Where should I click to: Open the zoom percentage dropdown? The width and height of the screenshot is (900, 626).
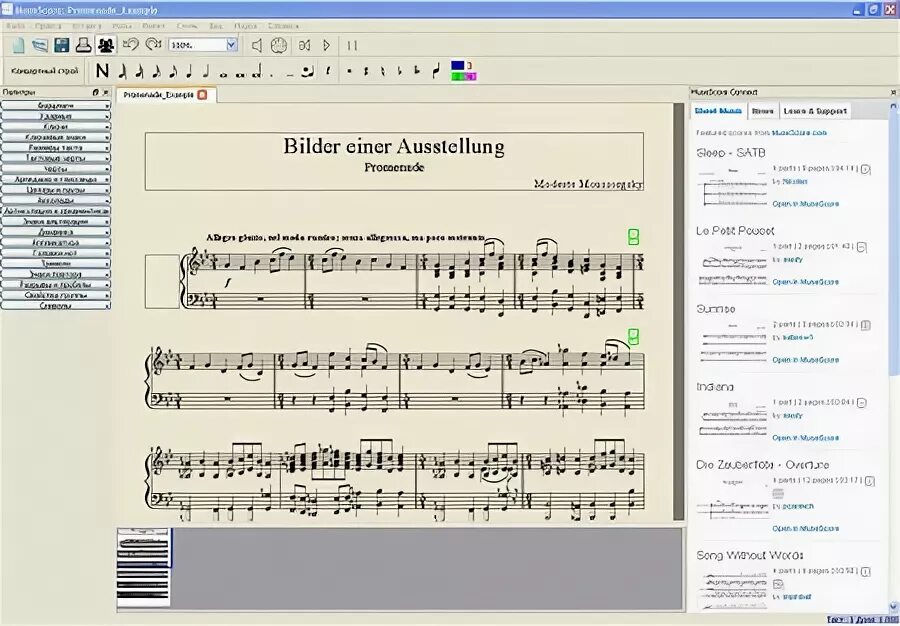click(x=231, y=45)
